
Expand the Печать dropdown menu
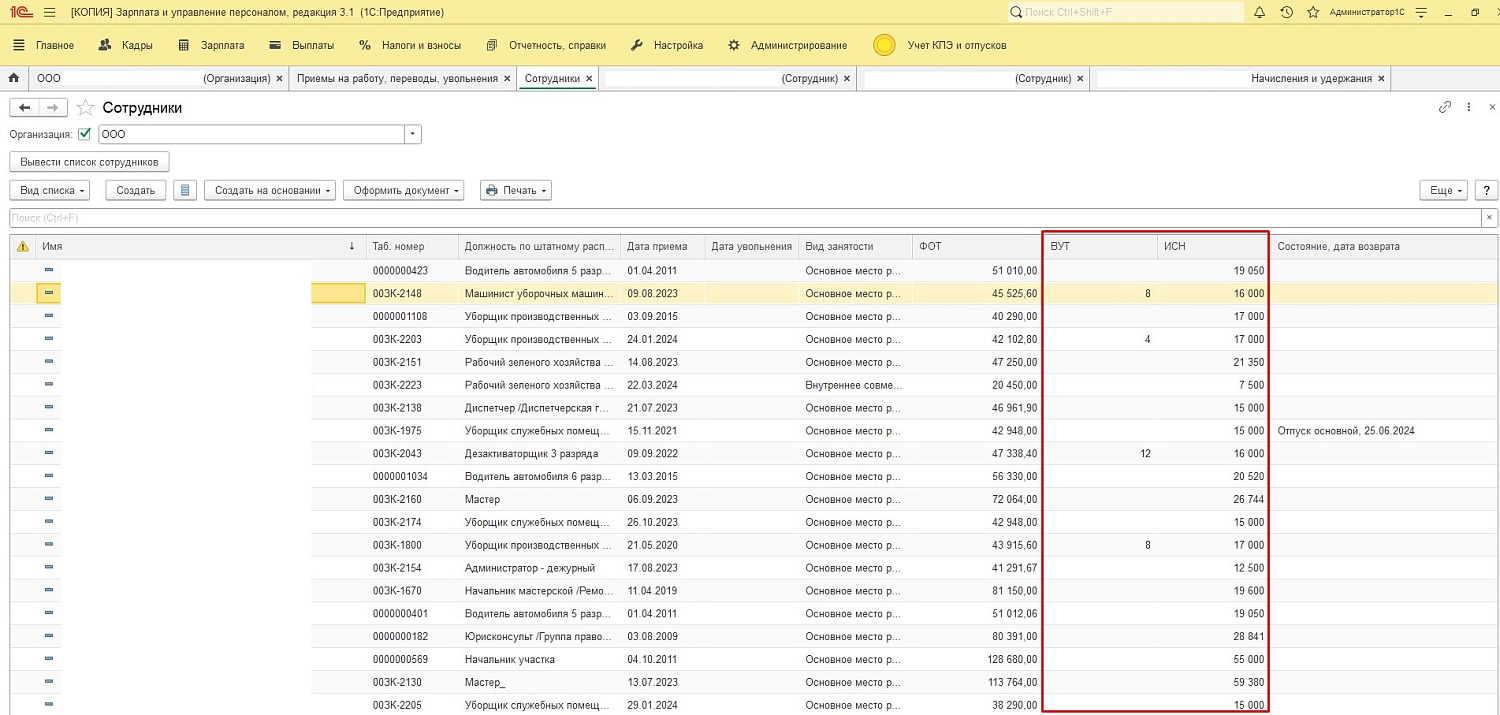(x=515, y=190)
